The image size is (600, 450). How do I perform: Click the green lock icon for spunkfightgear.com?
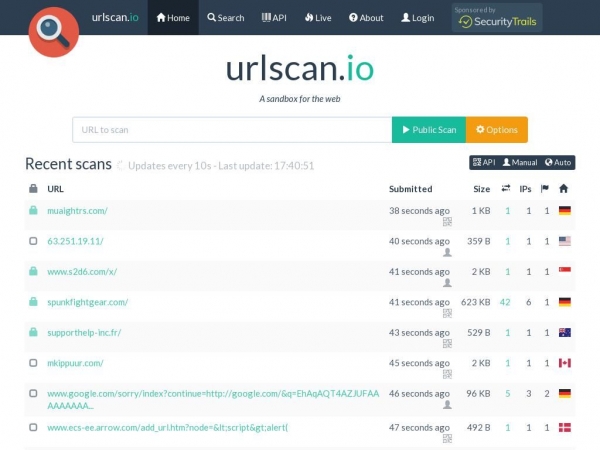(33, 302)
